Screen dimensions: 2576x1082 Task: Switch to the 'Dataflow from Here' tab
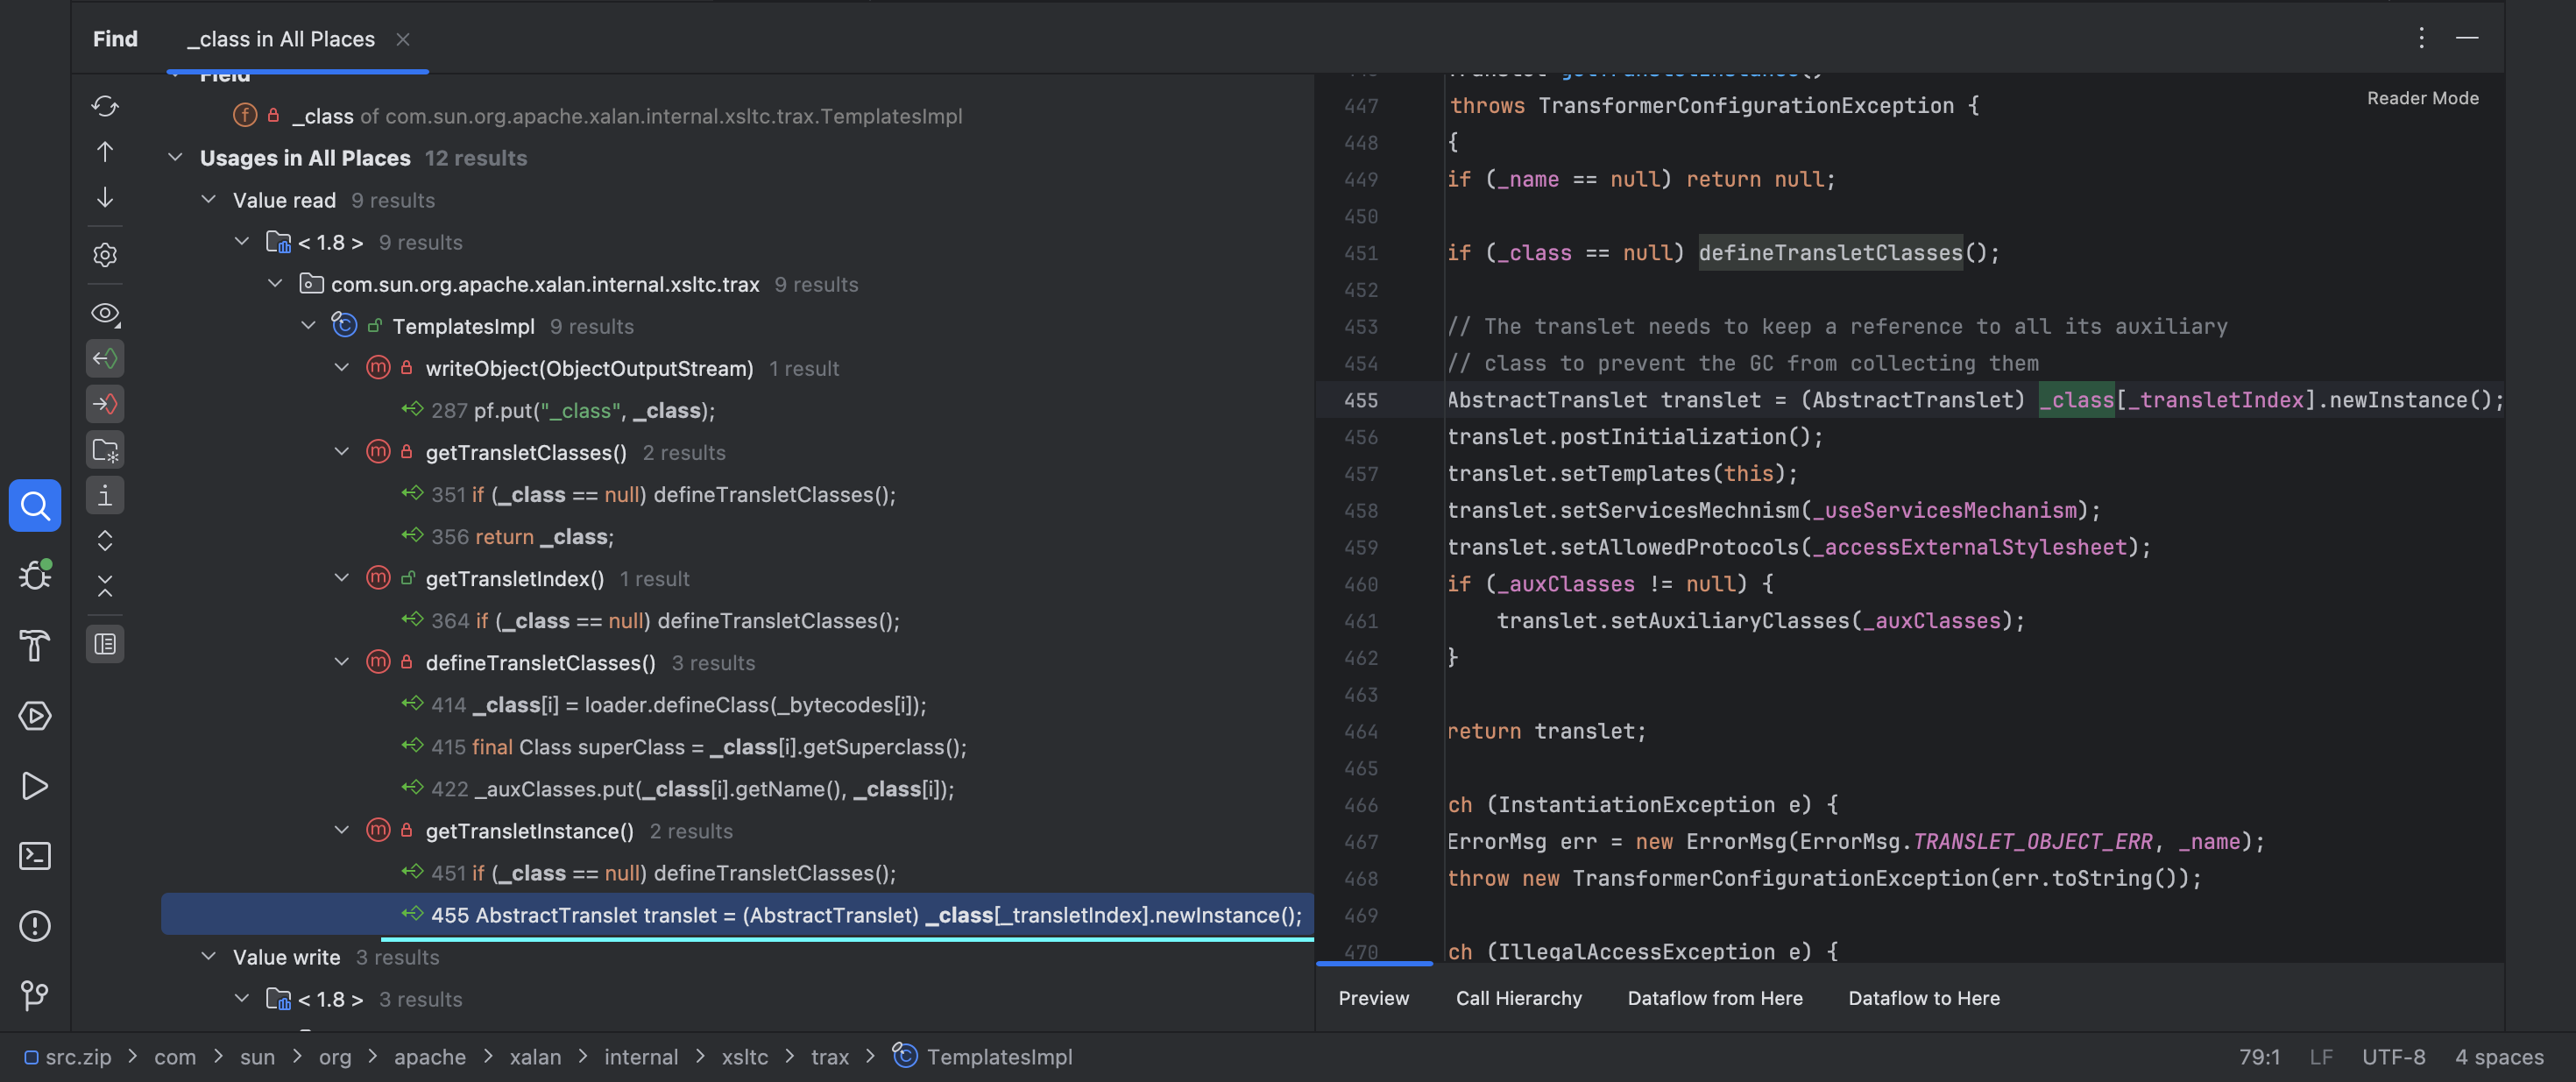1714,998
